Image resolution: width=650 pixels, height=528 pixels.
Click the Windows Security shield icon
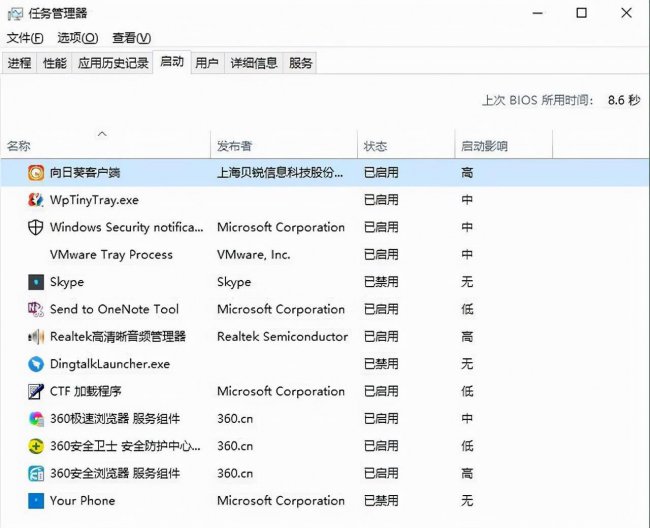tap(36, 227)
